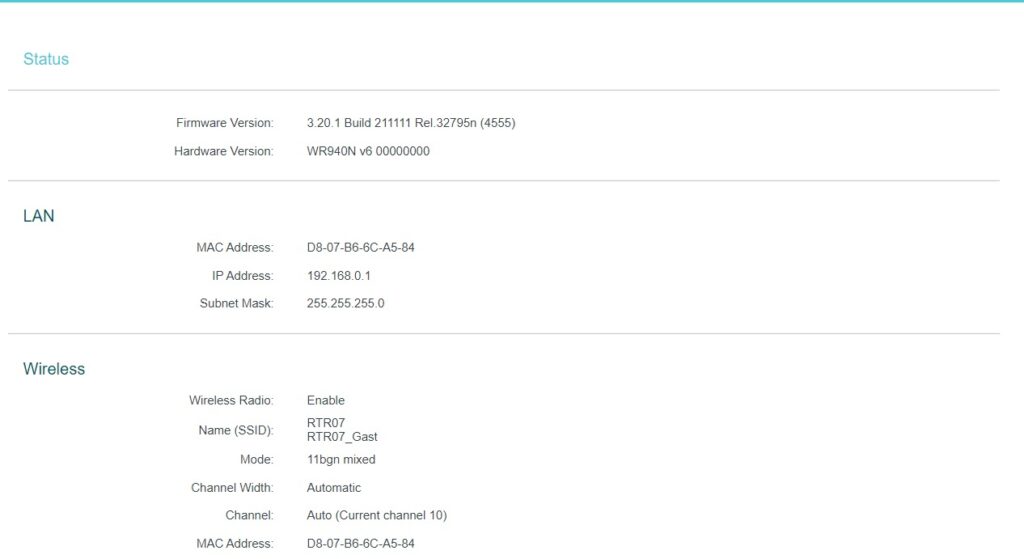Click the LAN section heading
The width and height of the screenshot is (1024, 559).
(x=39, y=215)
